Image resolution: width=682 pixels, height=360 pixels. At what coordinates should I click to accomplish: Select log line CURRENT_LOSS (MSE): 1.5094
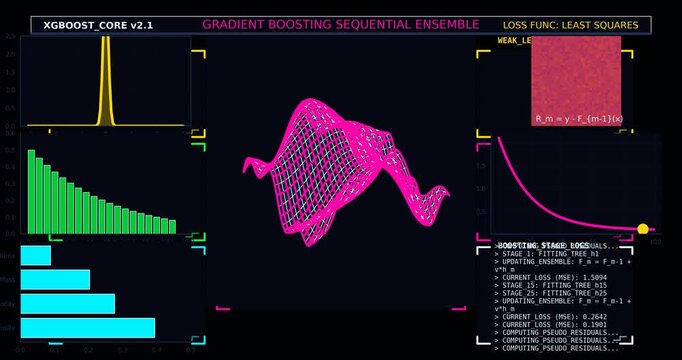(x=551, y=277)
